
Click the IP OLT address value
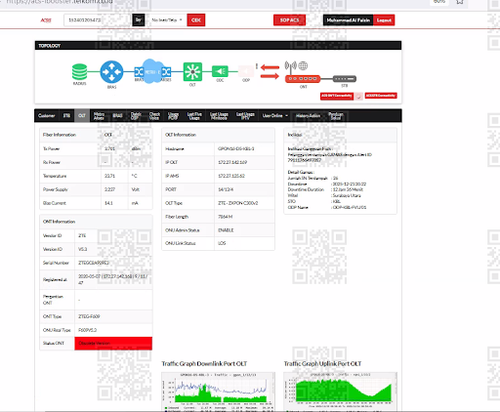pyautogui.click(x=233, y=162)
